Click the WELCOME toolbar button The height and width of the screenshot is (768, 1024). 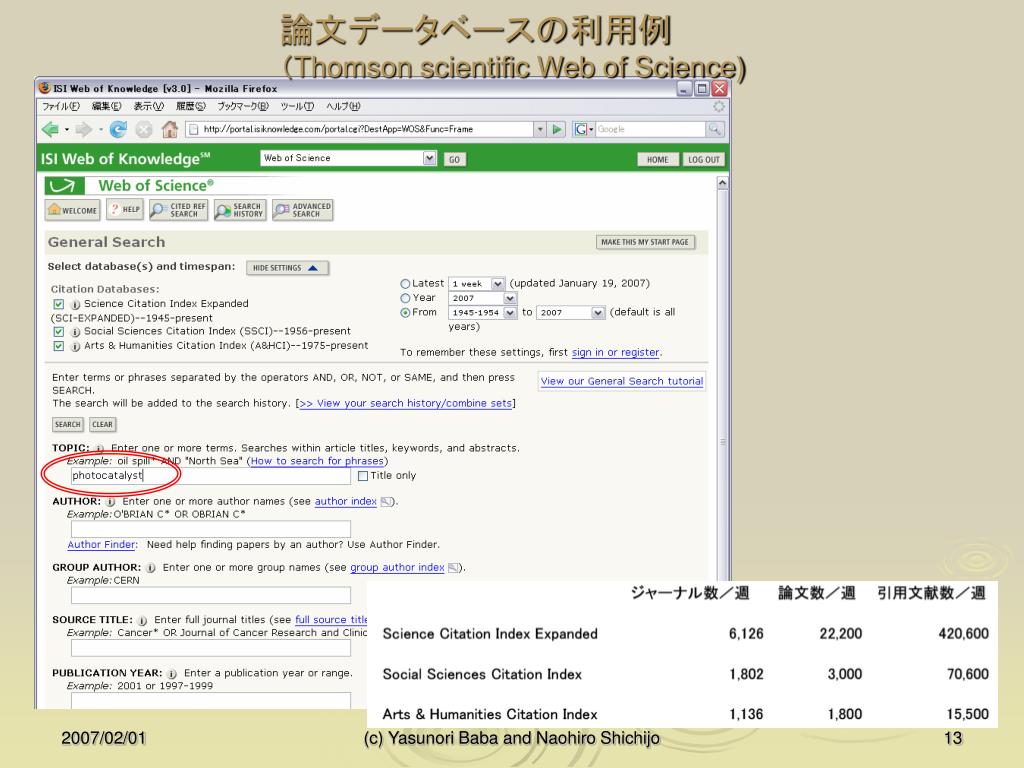pyautogui.click(x=72, y=210)
